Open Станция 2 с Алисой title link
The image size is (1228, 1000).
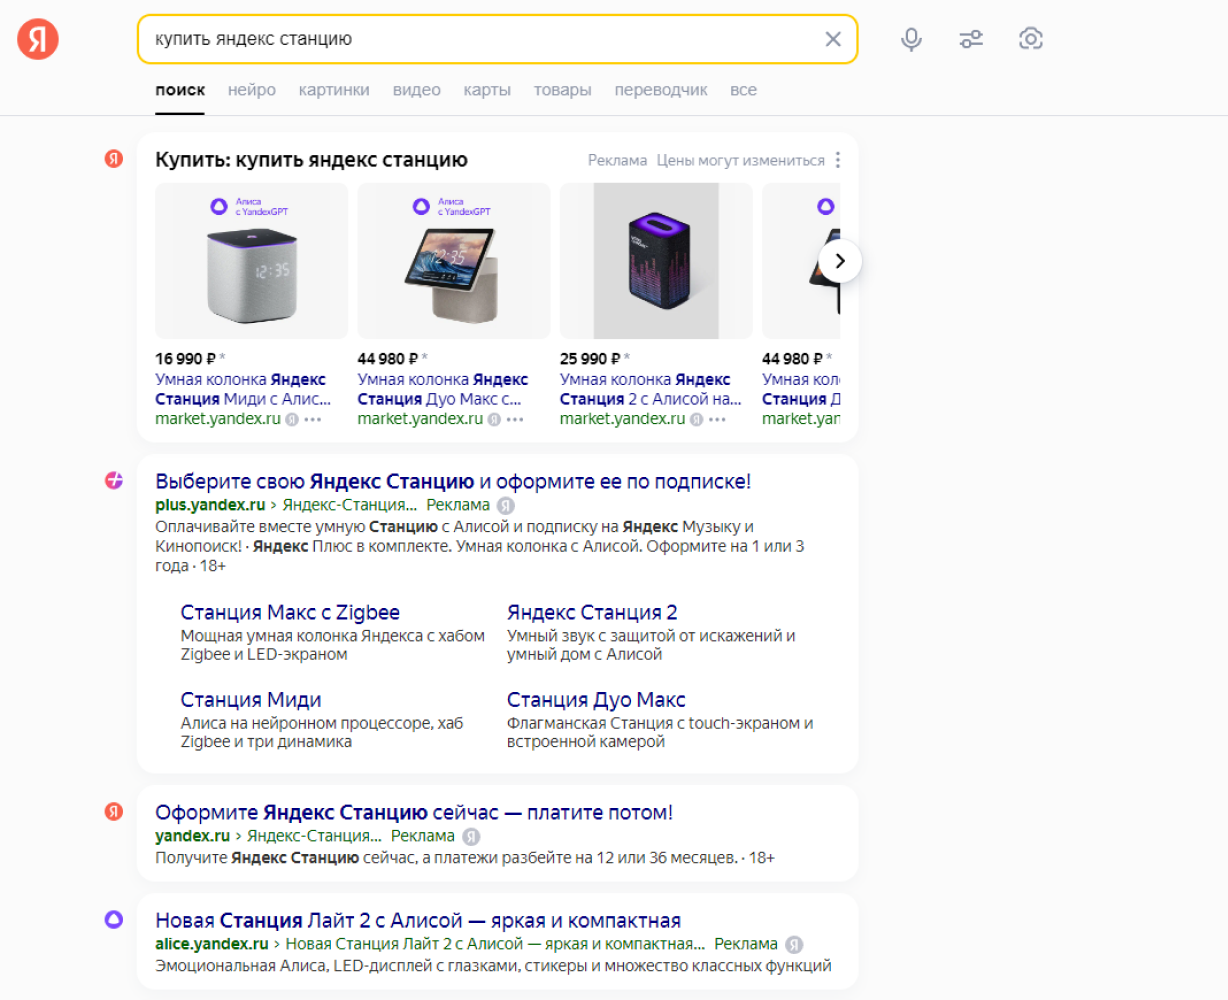[x=651, y=389]
